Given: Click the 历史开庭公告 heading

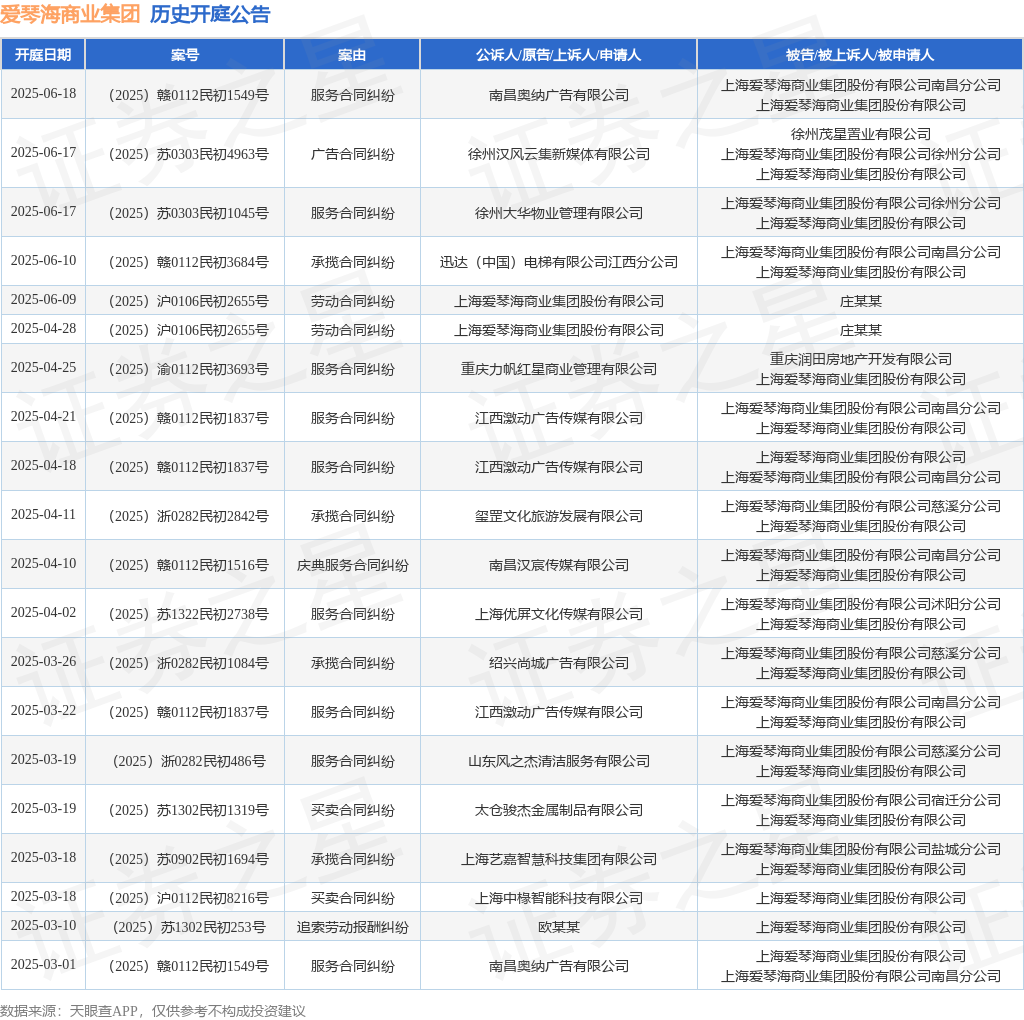Looking at the screenshot, I should click(x=210, y=14).
